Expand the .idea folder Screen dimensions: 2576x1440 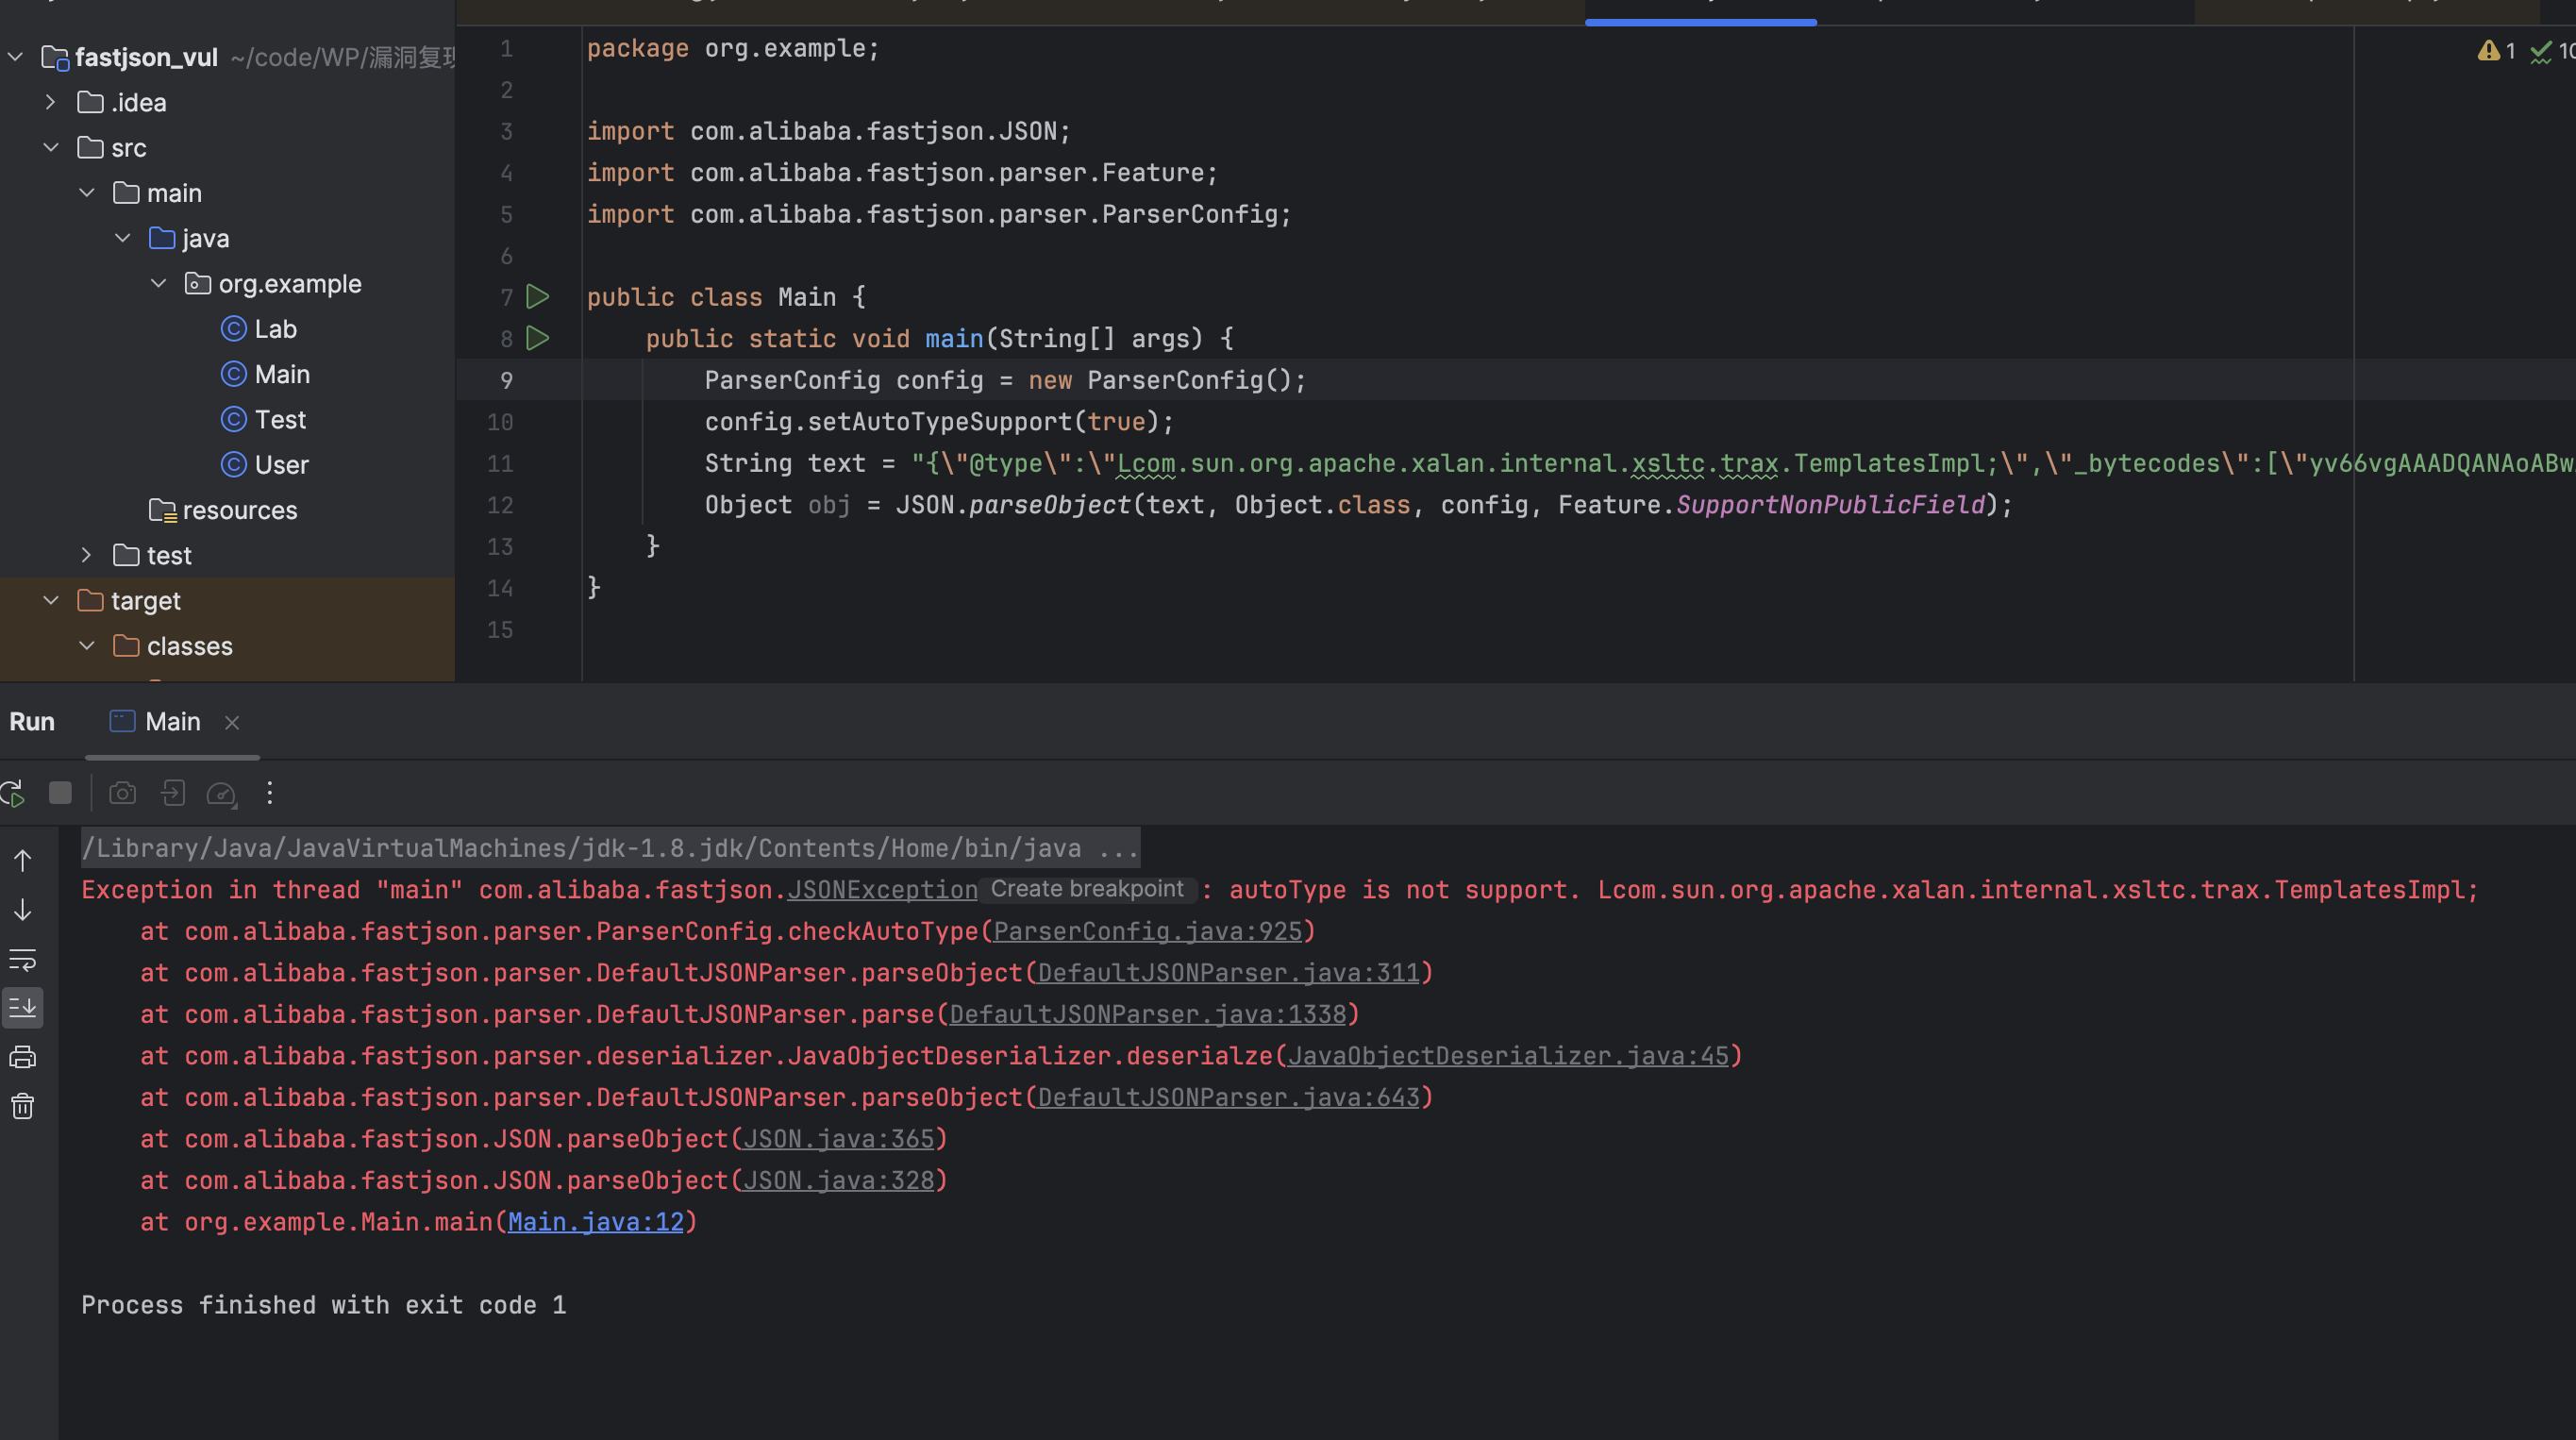click(x=51, y=103)
